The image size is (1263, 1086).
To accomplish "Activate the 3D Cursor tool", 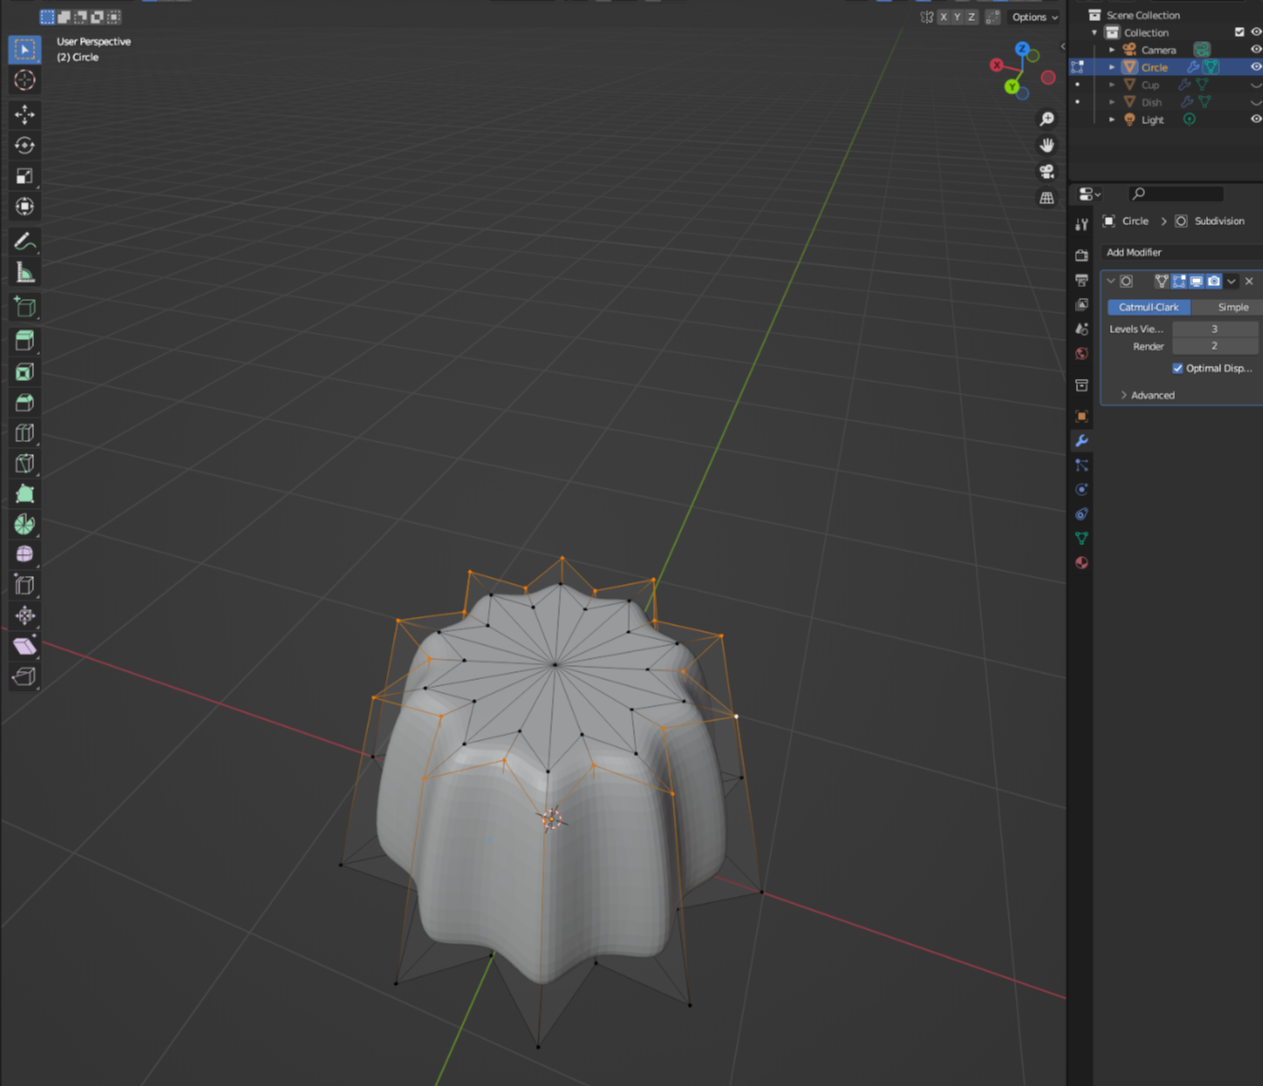I will click(25, 80).
